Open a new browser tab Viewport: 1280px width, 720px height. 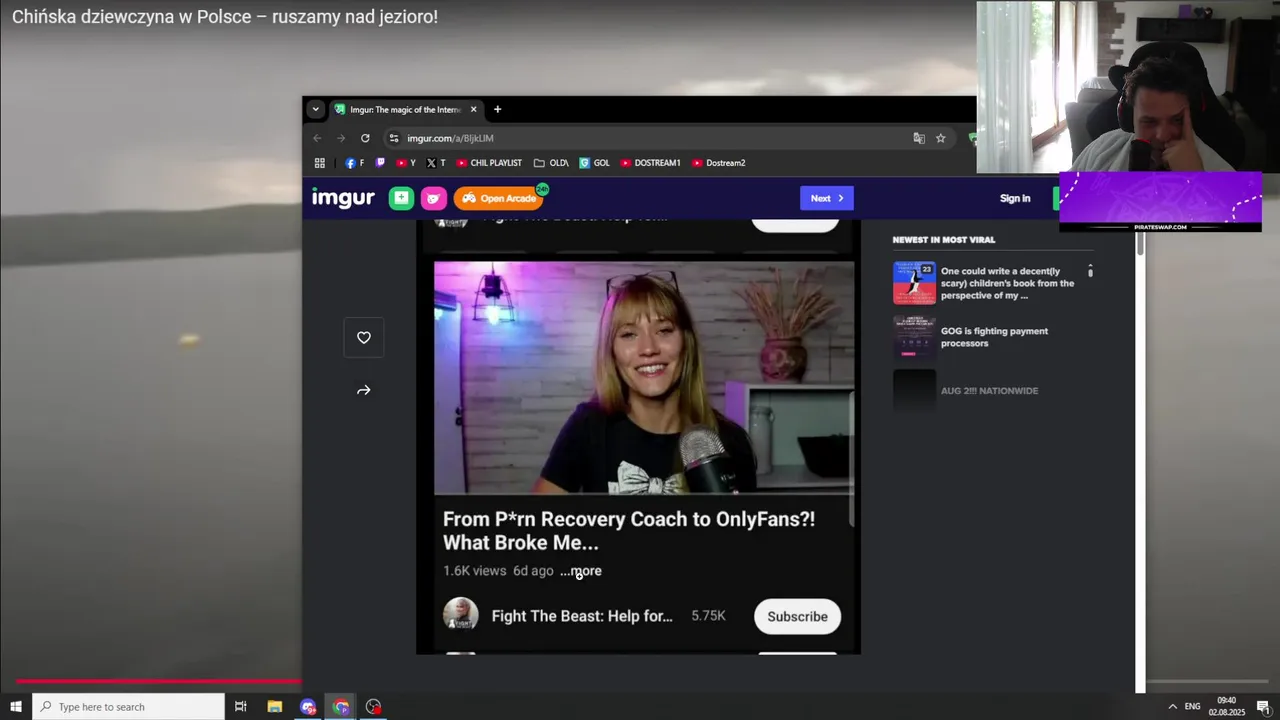coord(497,110)
